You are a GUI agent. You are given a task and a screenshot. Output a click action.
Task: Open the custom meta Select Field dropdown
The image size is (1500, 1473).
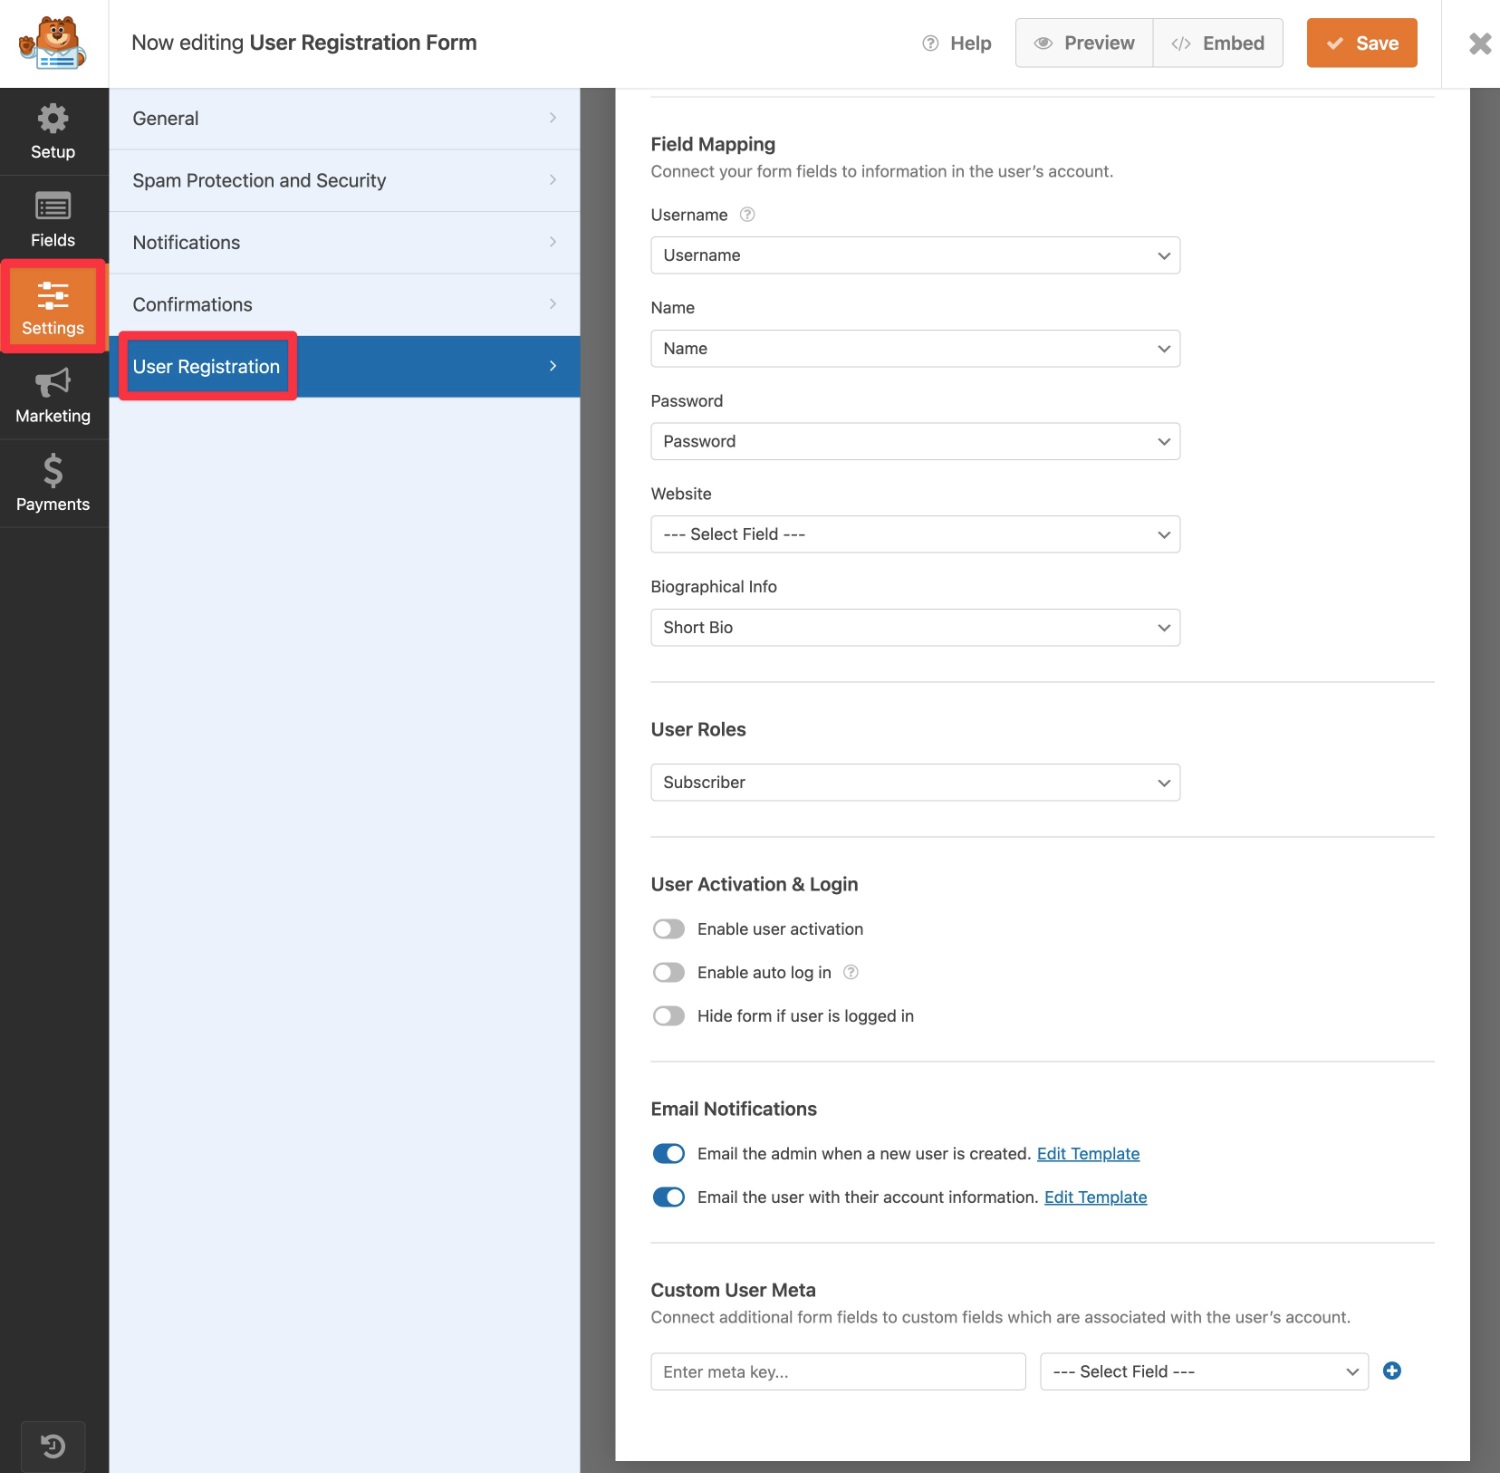tap(1204, 1371)
